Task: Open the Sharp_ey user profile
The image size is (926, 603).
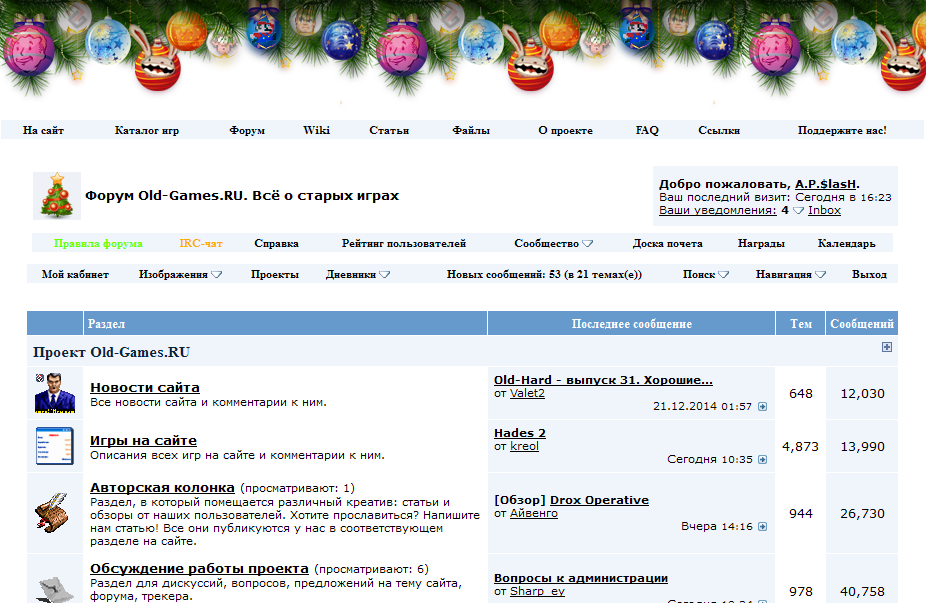Action: tap(537, 591)
